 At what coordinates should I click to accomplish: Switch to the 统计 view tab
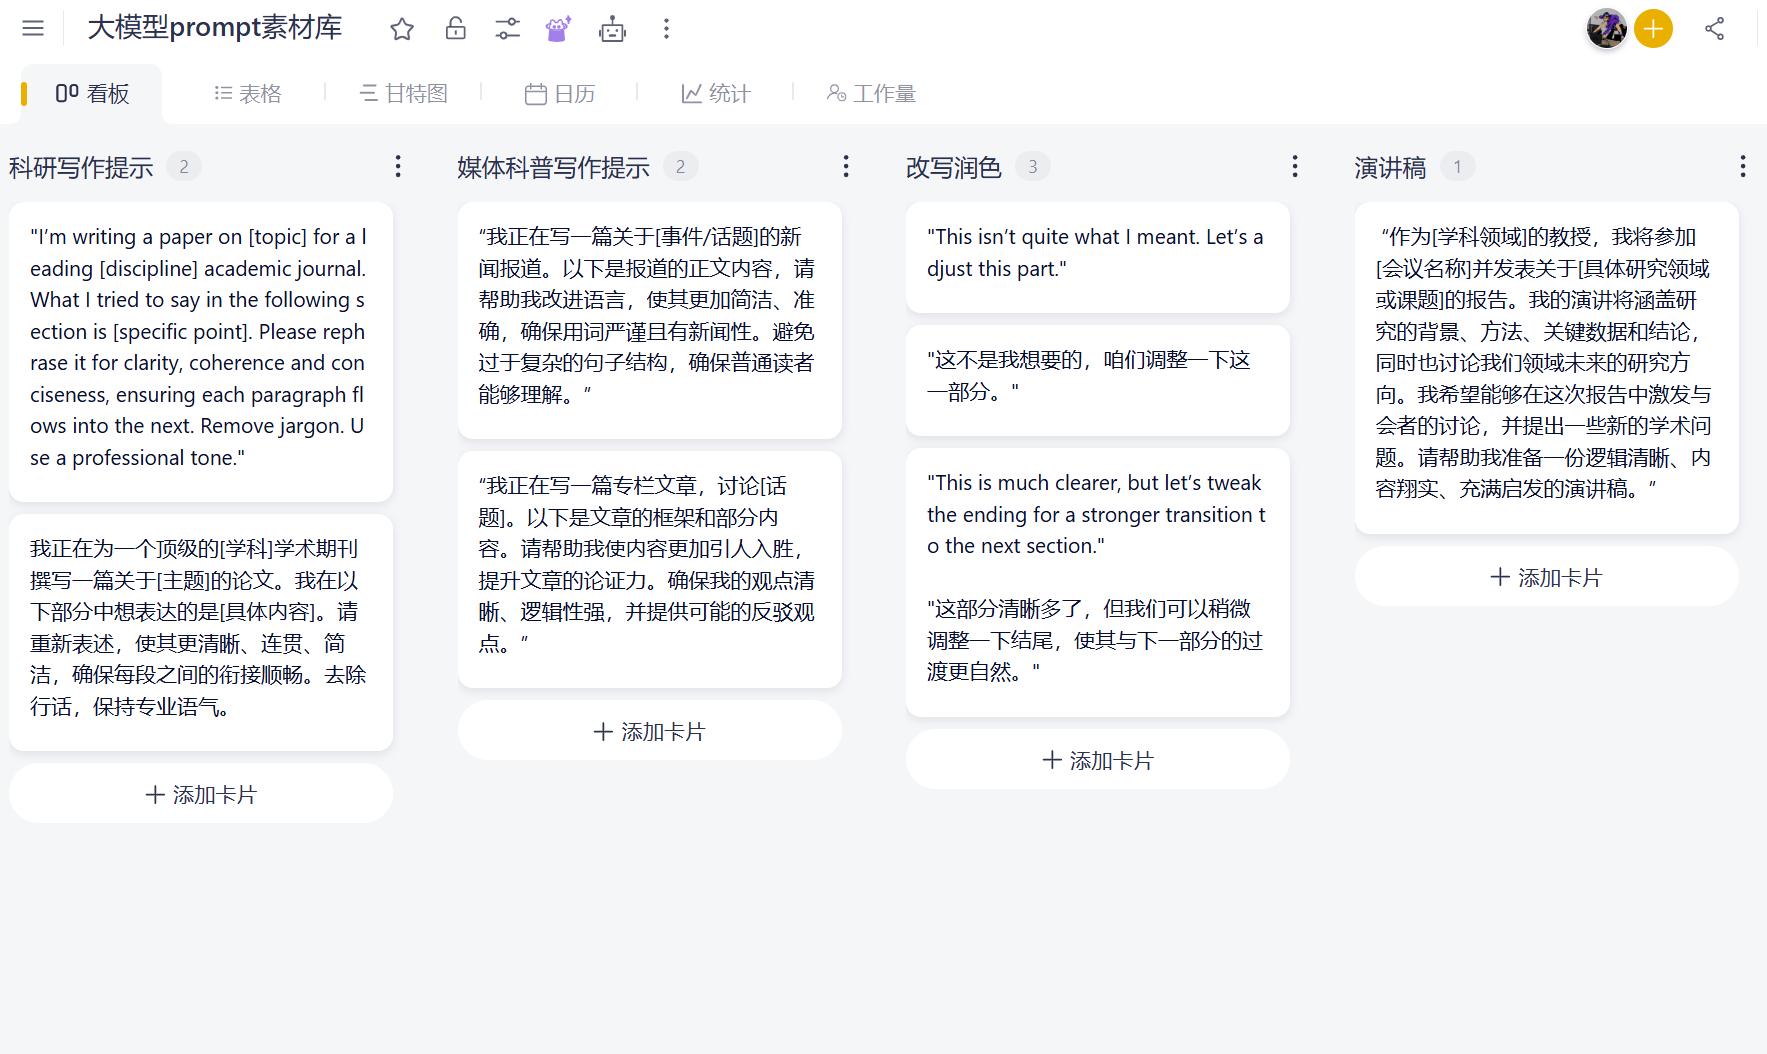click(714, 93)
